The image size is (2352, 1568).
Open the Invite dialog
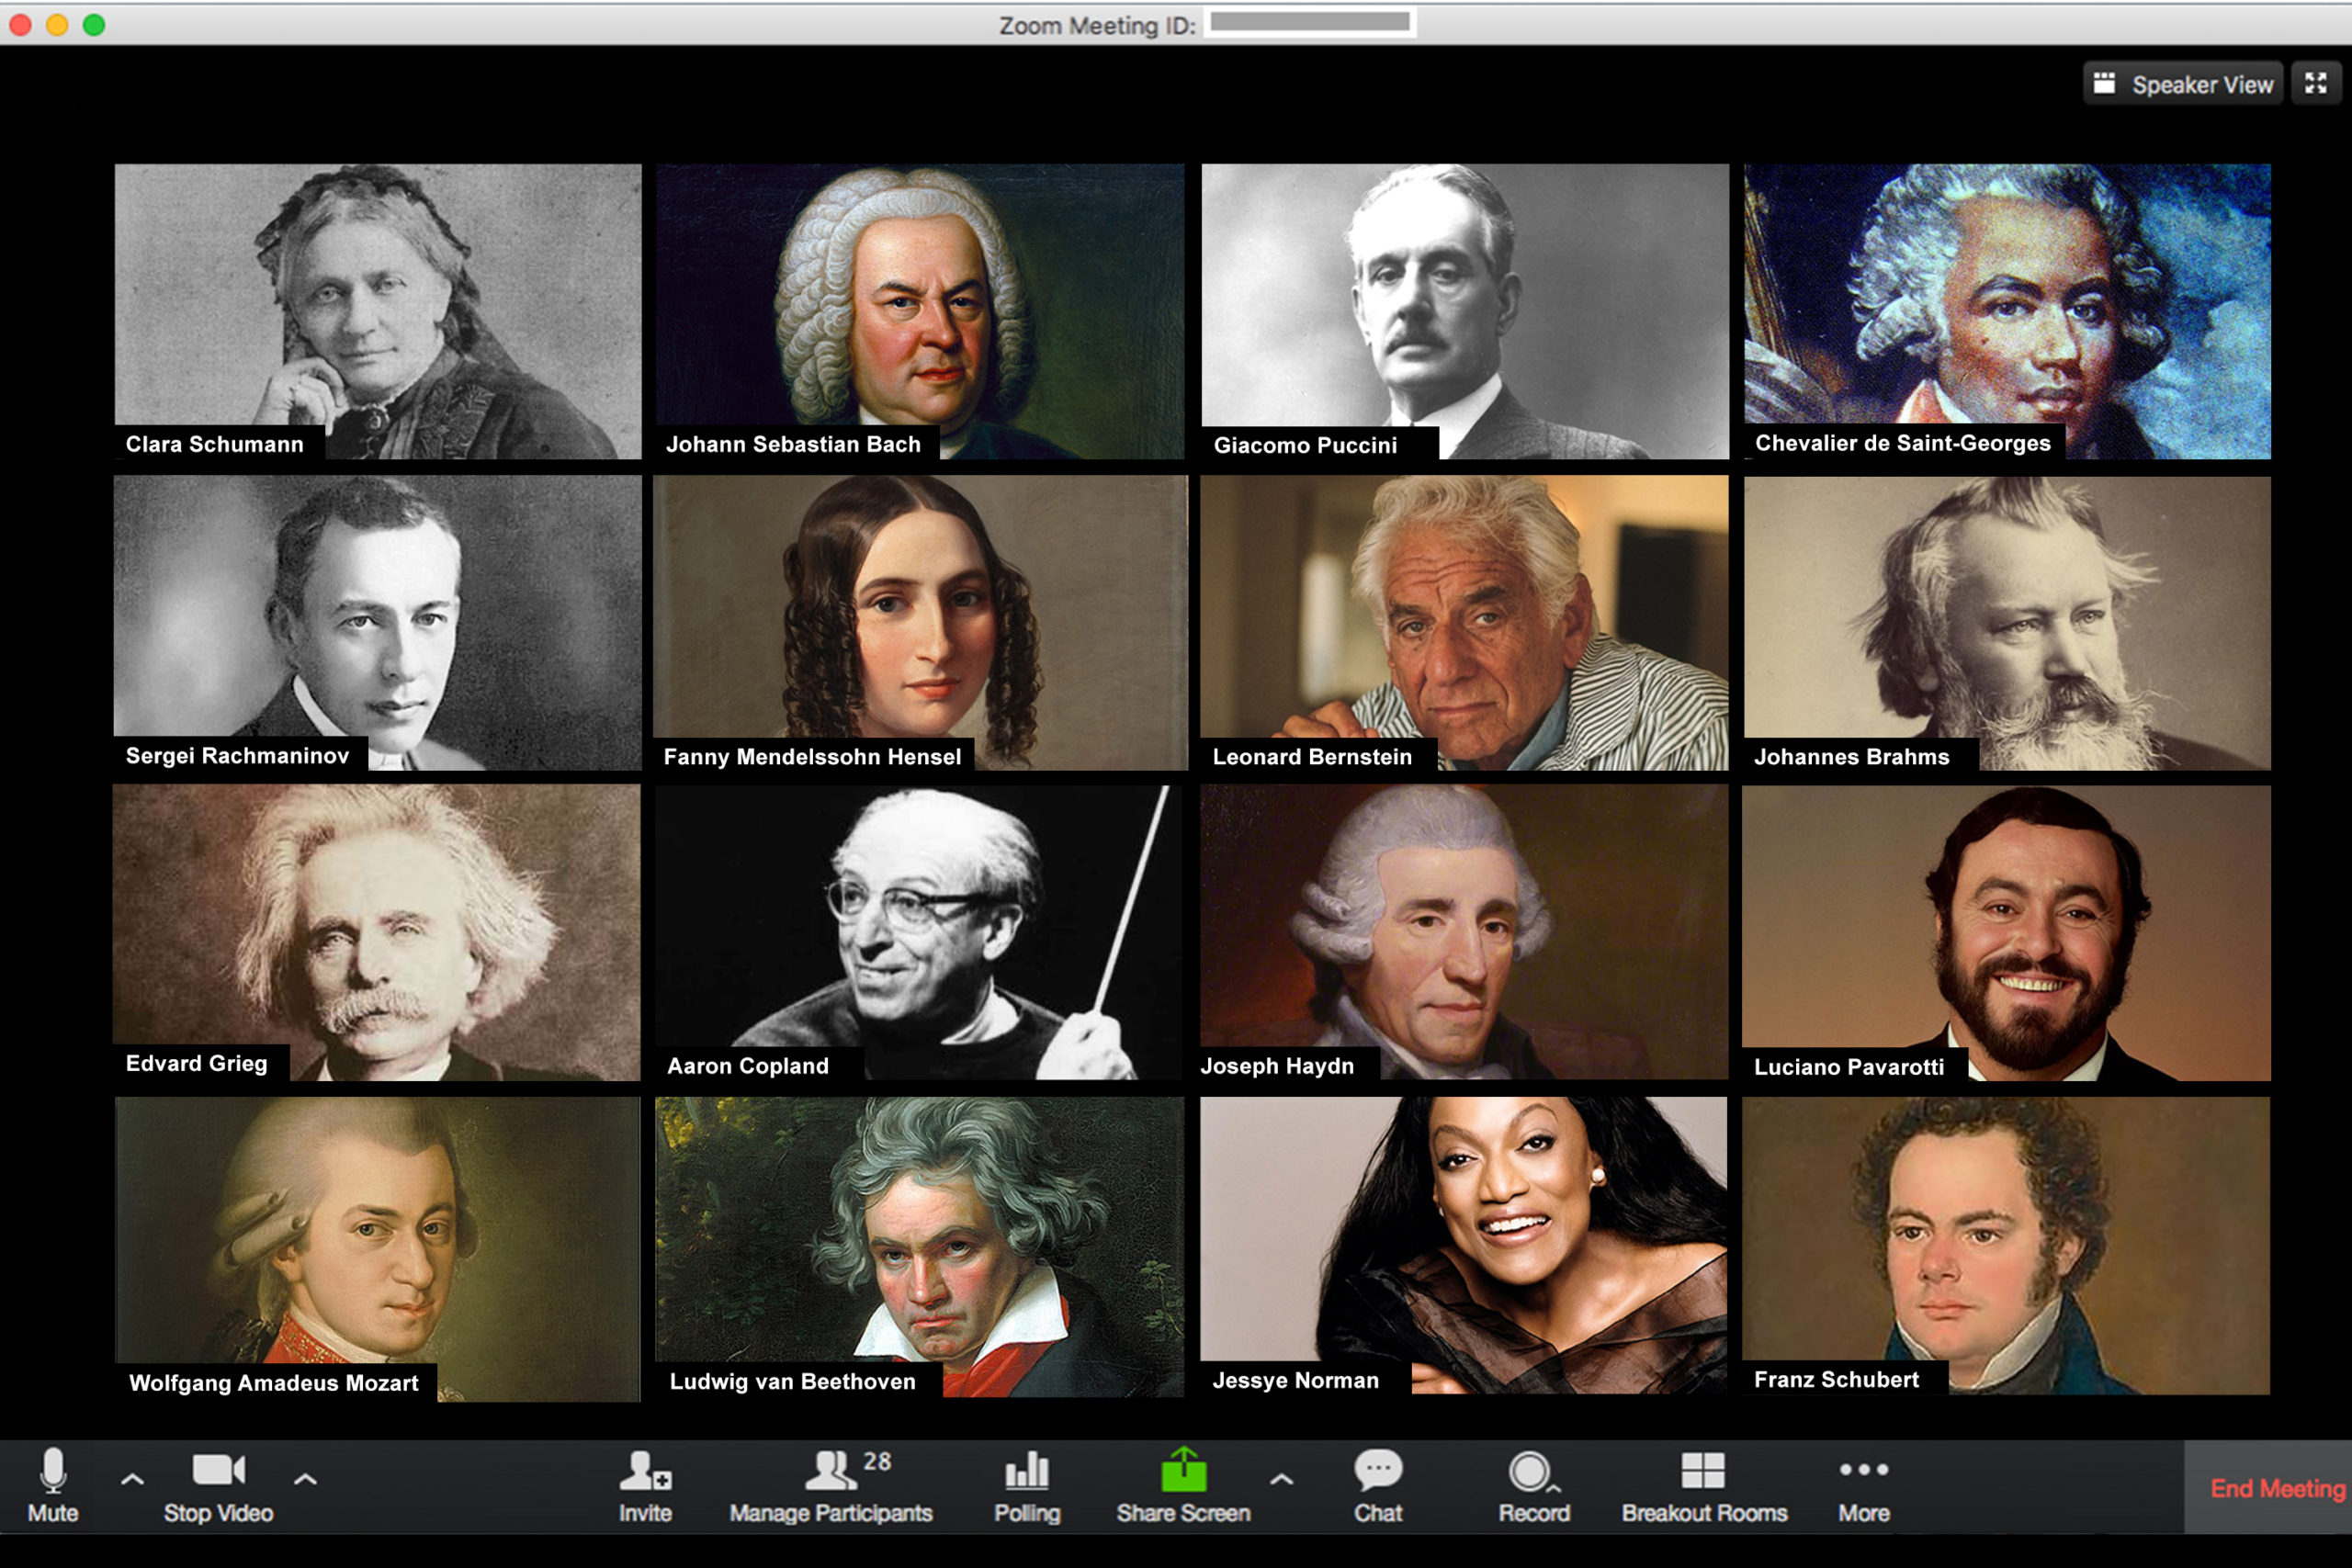[645, 1486]
